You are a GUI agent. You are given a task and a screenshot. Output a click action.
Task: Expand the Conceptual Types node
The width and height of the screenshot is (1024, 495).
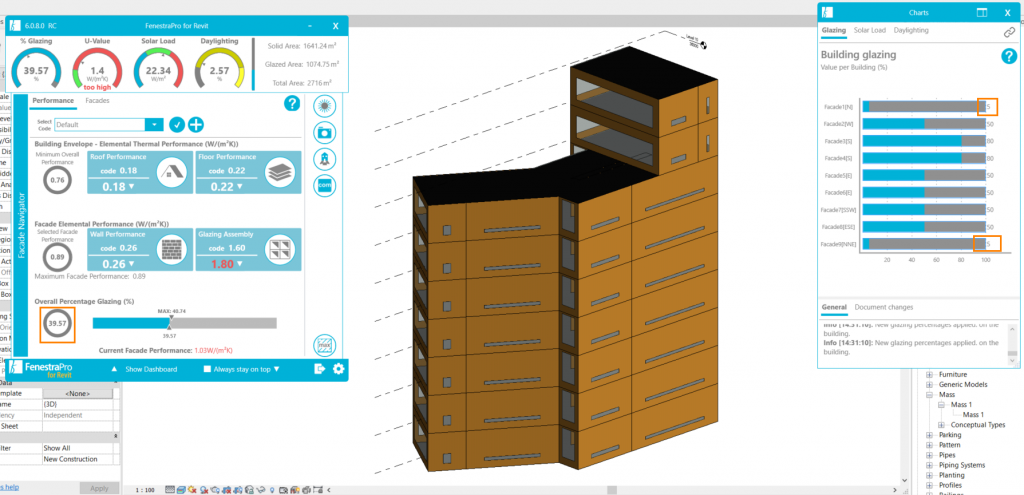click(941, 425)
